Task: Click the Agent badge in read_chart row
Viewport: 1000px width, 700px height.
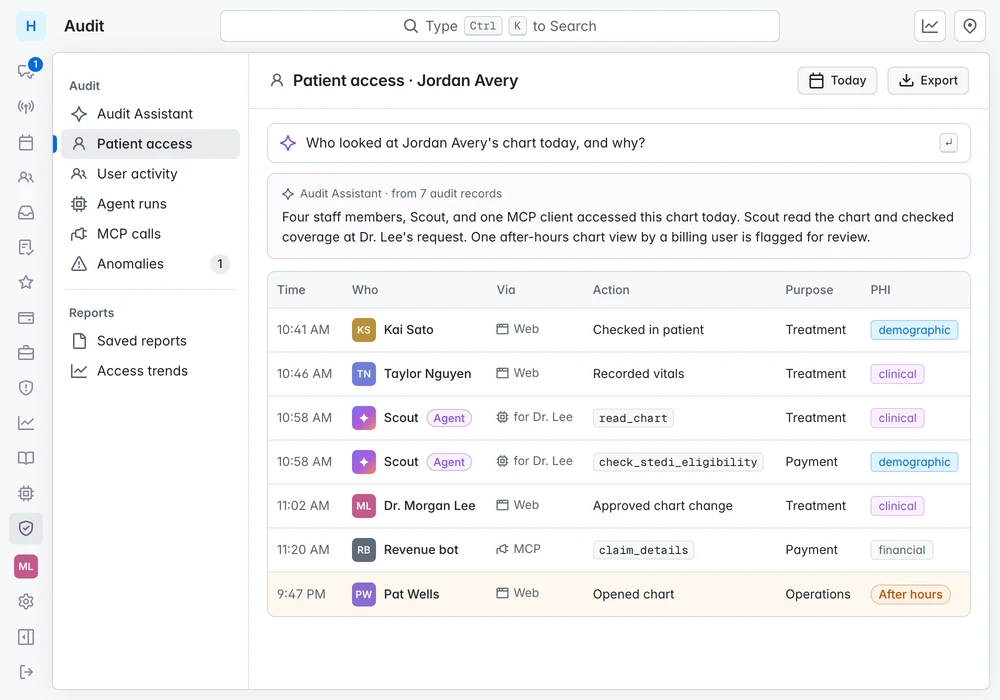Action: [x=449, y=418]
